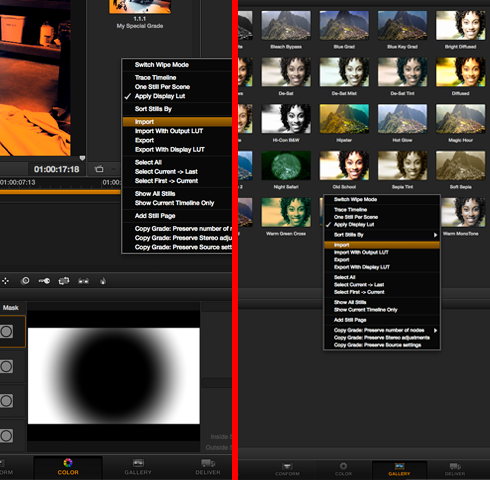Select the Magic Hour still
490x480 pixels.
(x=461, y=119)
